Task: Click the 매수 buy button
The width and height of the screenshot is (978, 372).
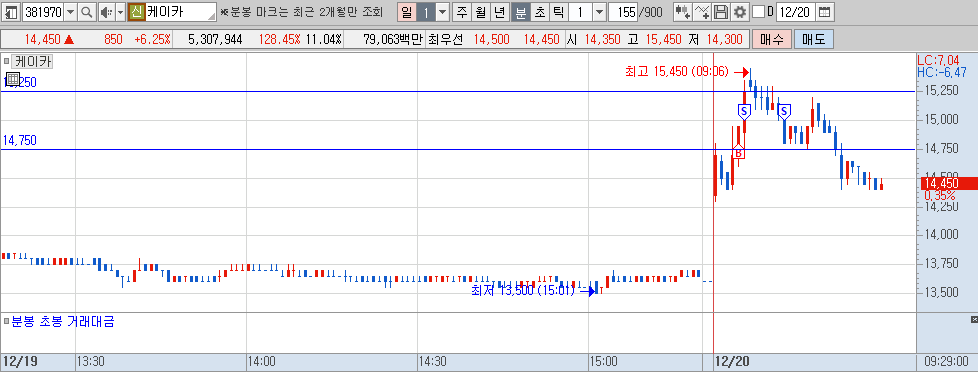Action: click(772, 39)
